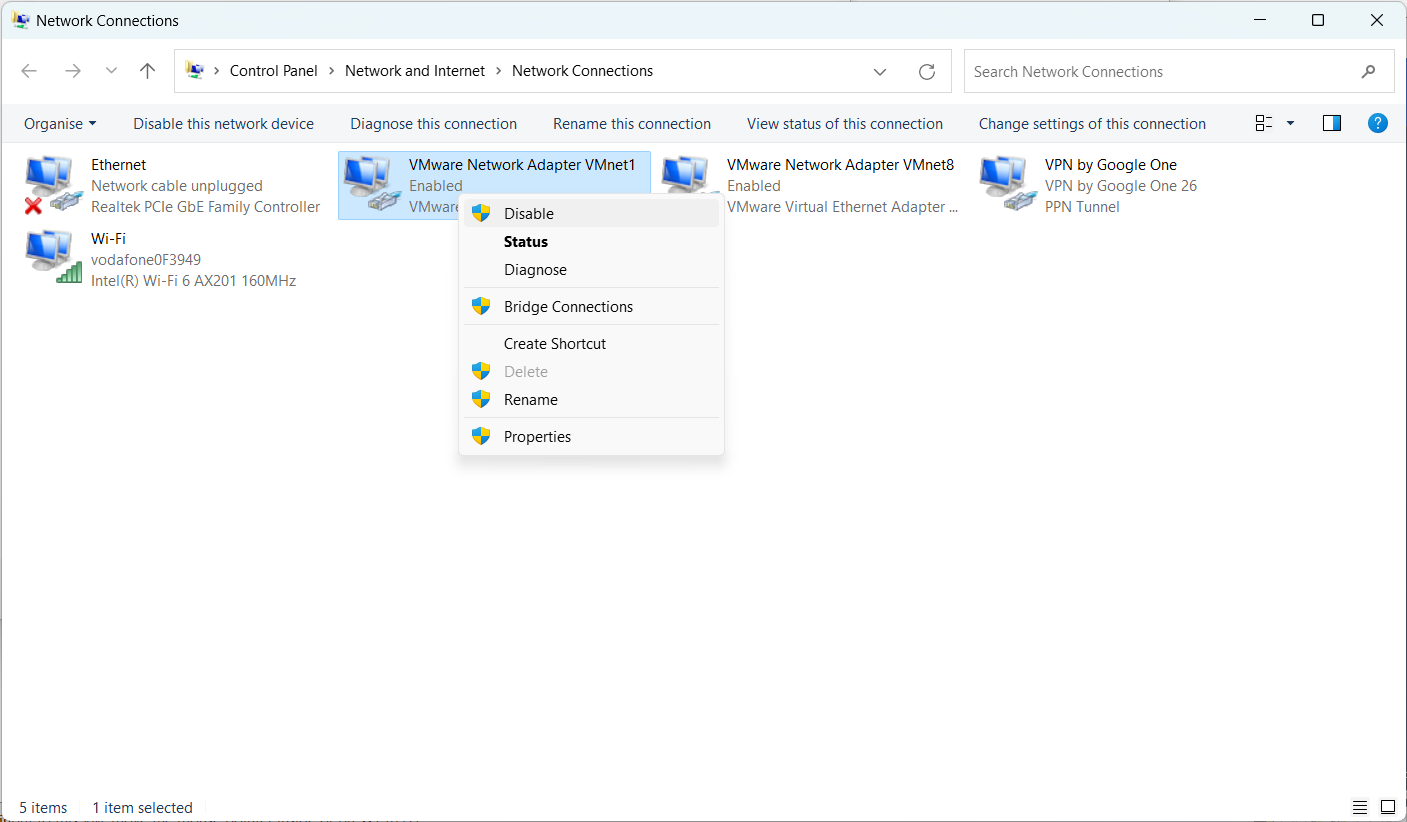This screenshot has width=1407, height=822.
Task: Switch to large icons view in status bar
Action: (1388, 807)
